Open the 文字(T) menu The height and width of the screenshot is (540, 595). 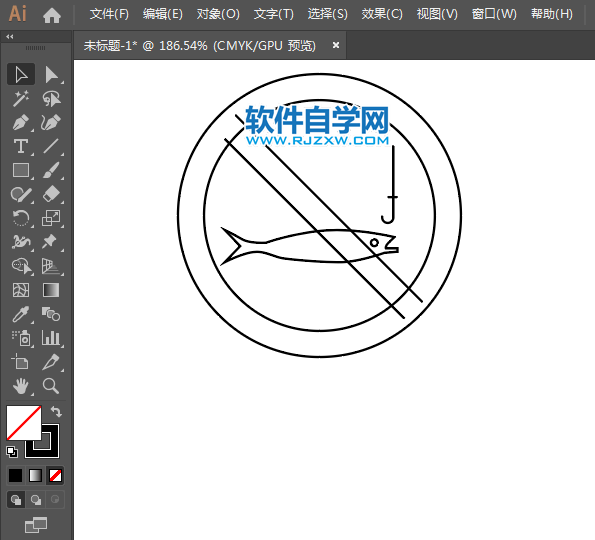274,14
